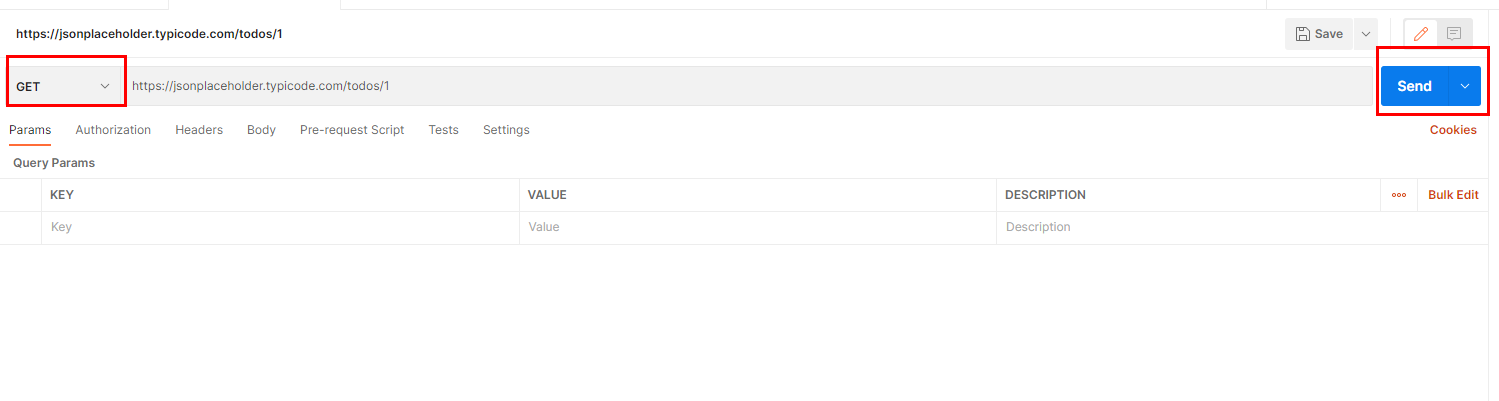Expand the Send button dropdown arrow

(1464, 86)
